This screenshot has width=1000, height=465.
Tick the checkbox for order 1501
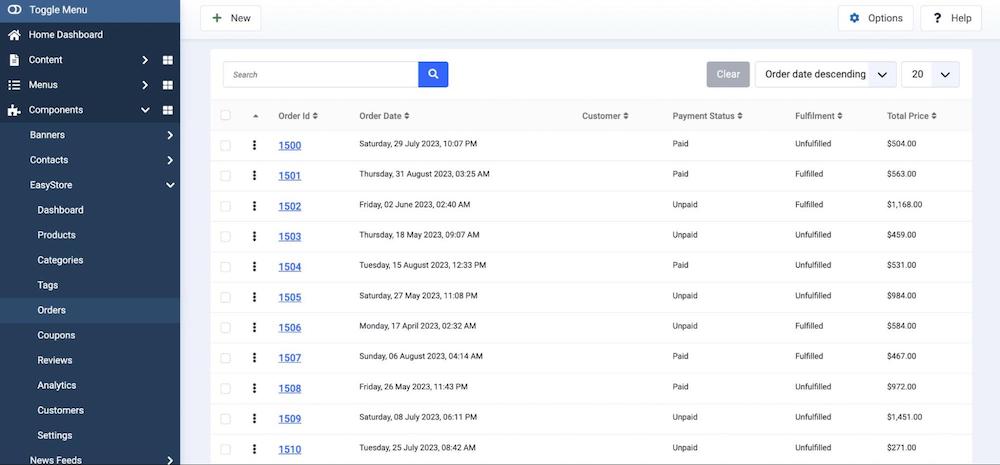click(x=225, y=176)
